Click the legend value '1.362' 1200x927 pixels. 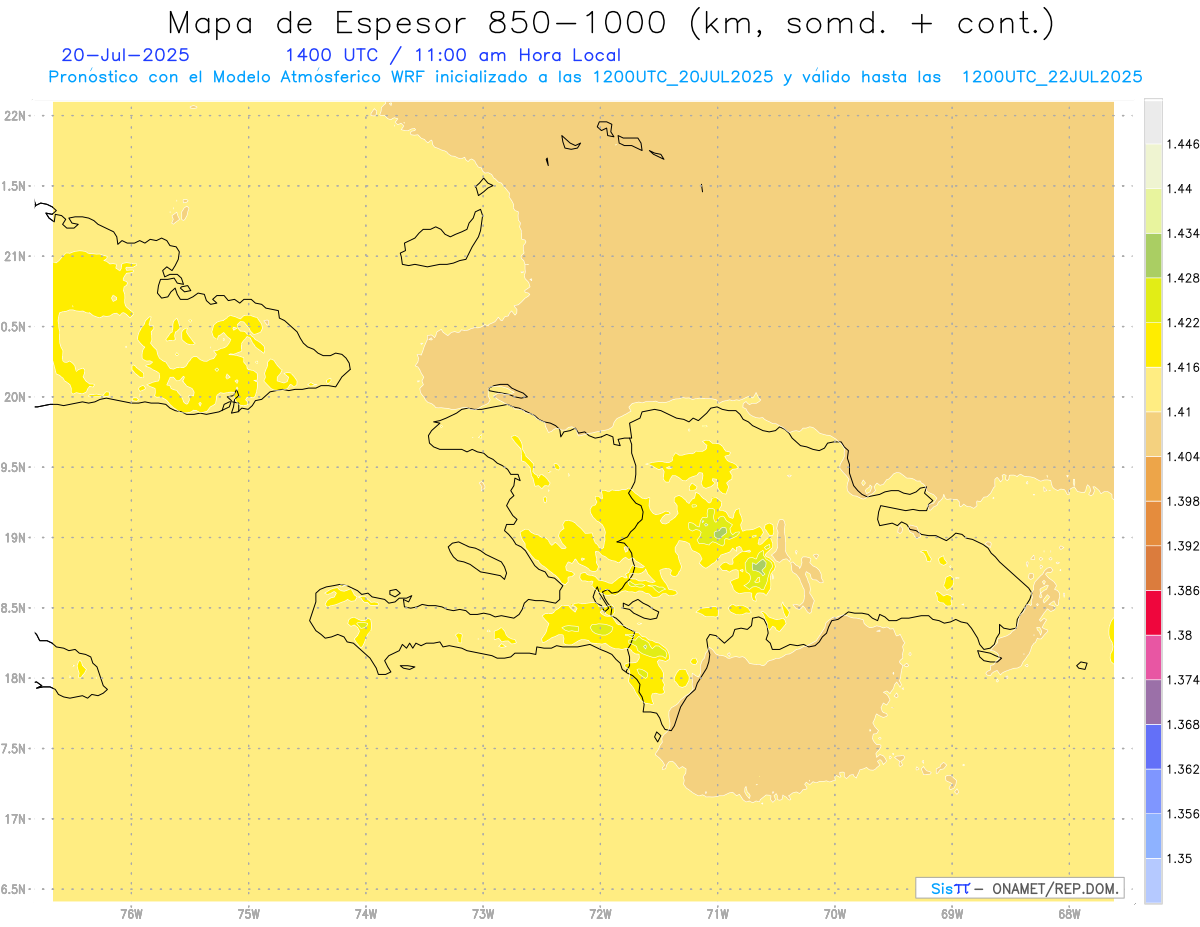pos(1183,769)
